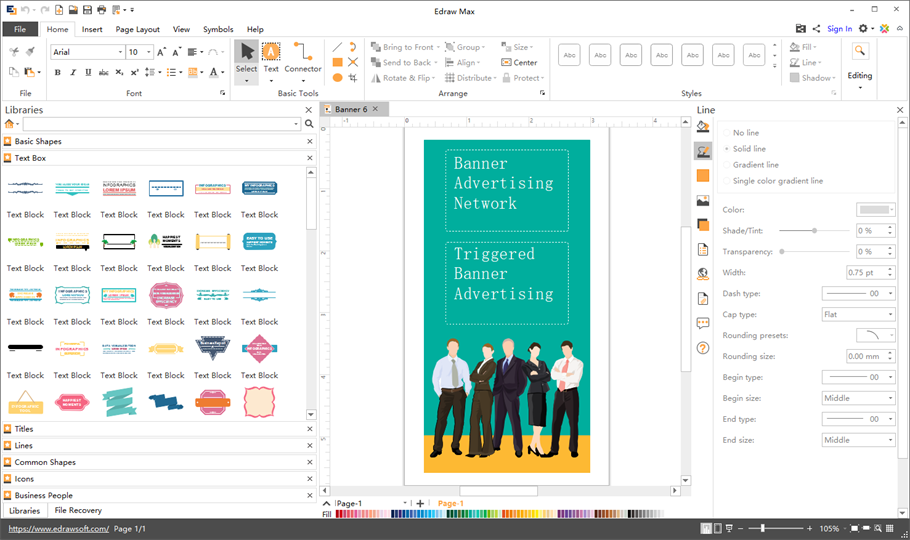
Task: Click the Help question mark sidebar icon
Action: click(x=703, y=348)
